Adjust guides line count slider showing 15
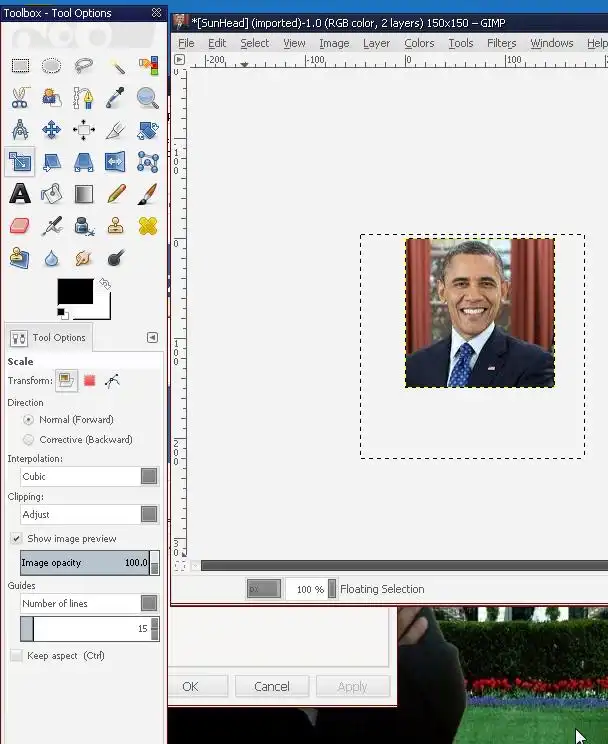 point(90,629)
